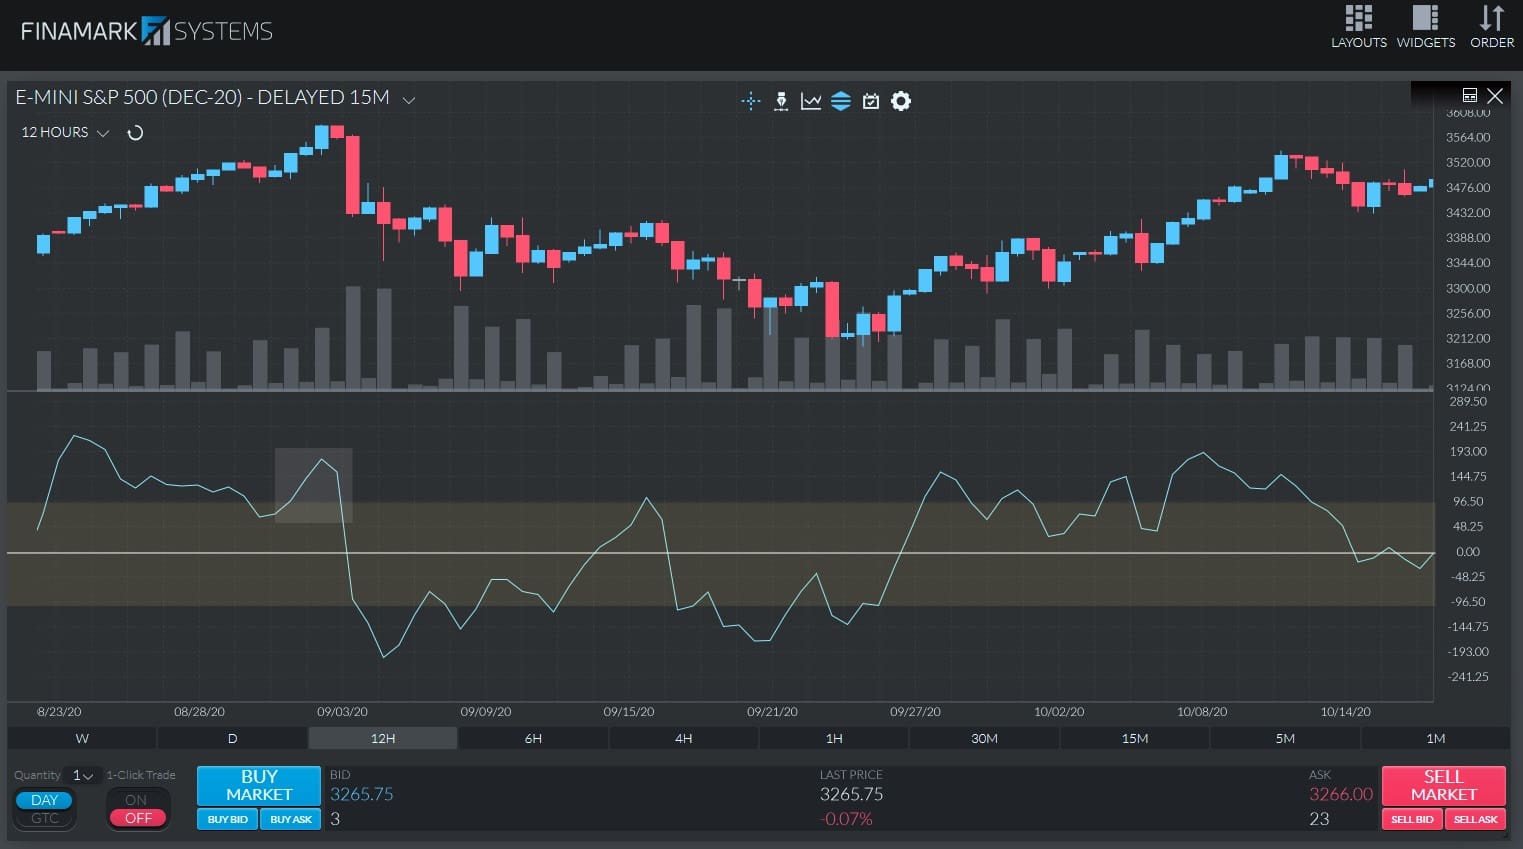1523x849 pixels.
Task: Select the DAY order duration
Action: 44,799
